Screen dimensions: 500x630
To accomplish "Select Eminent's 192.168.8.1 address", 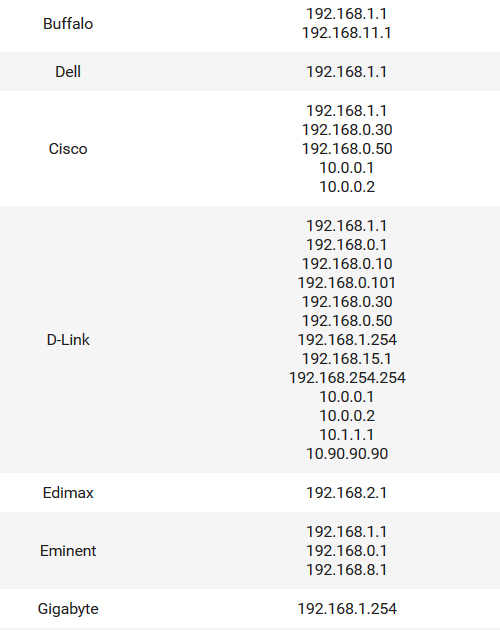I will click(347, 570).
